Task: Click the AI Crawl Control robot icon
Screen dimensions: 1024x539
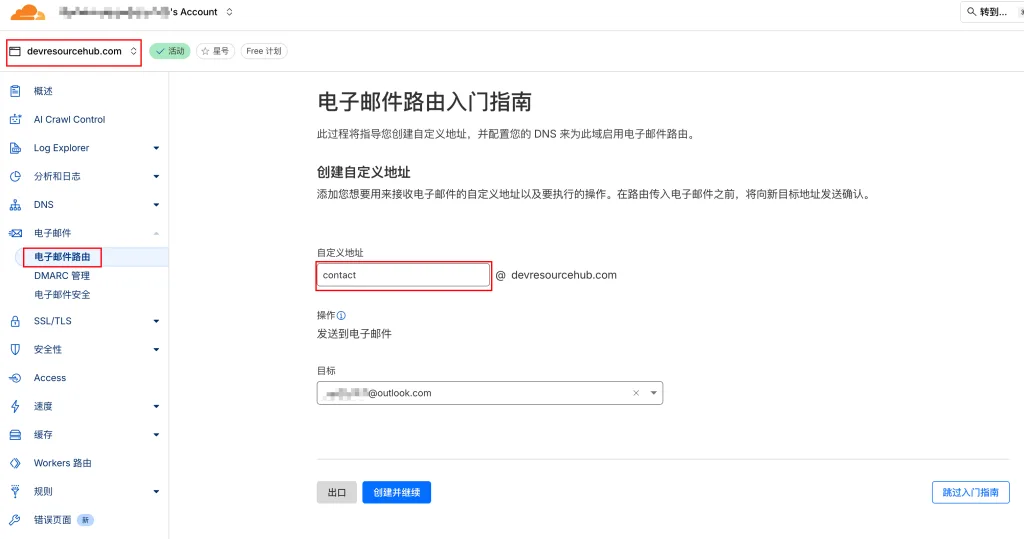Action: click(x=15, y=120)
